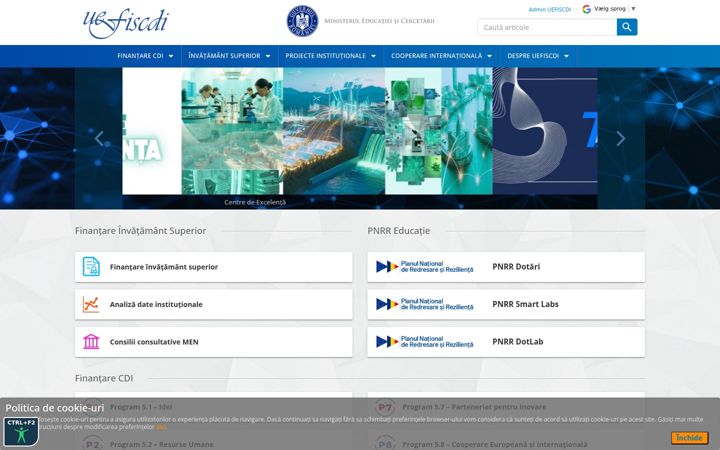Click the Politica de cookie-uri title
This screenshot has width=720, height=450.
click(x=55, y=408)
